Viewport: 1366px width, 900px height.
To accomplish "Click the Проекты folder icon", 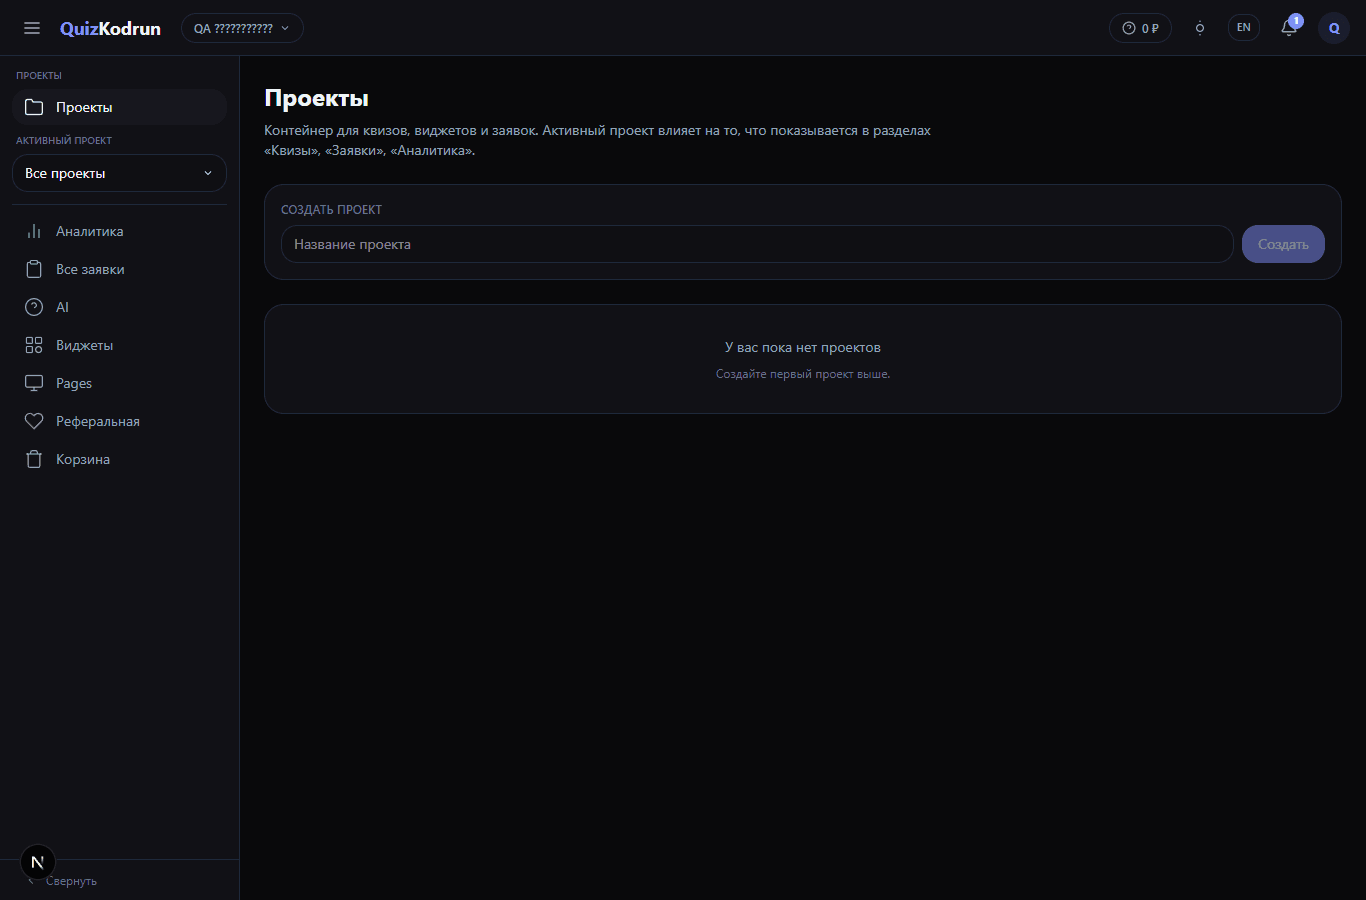I will (34, 107).
